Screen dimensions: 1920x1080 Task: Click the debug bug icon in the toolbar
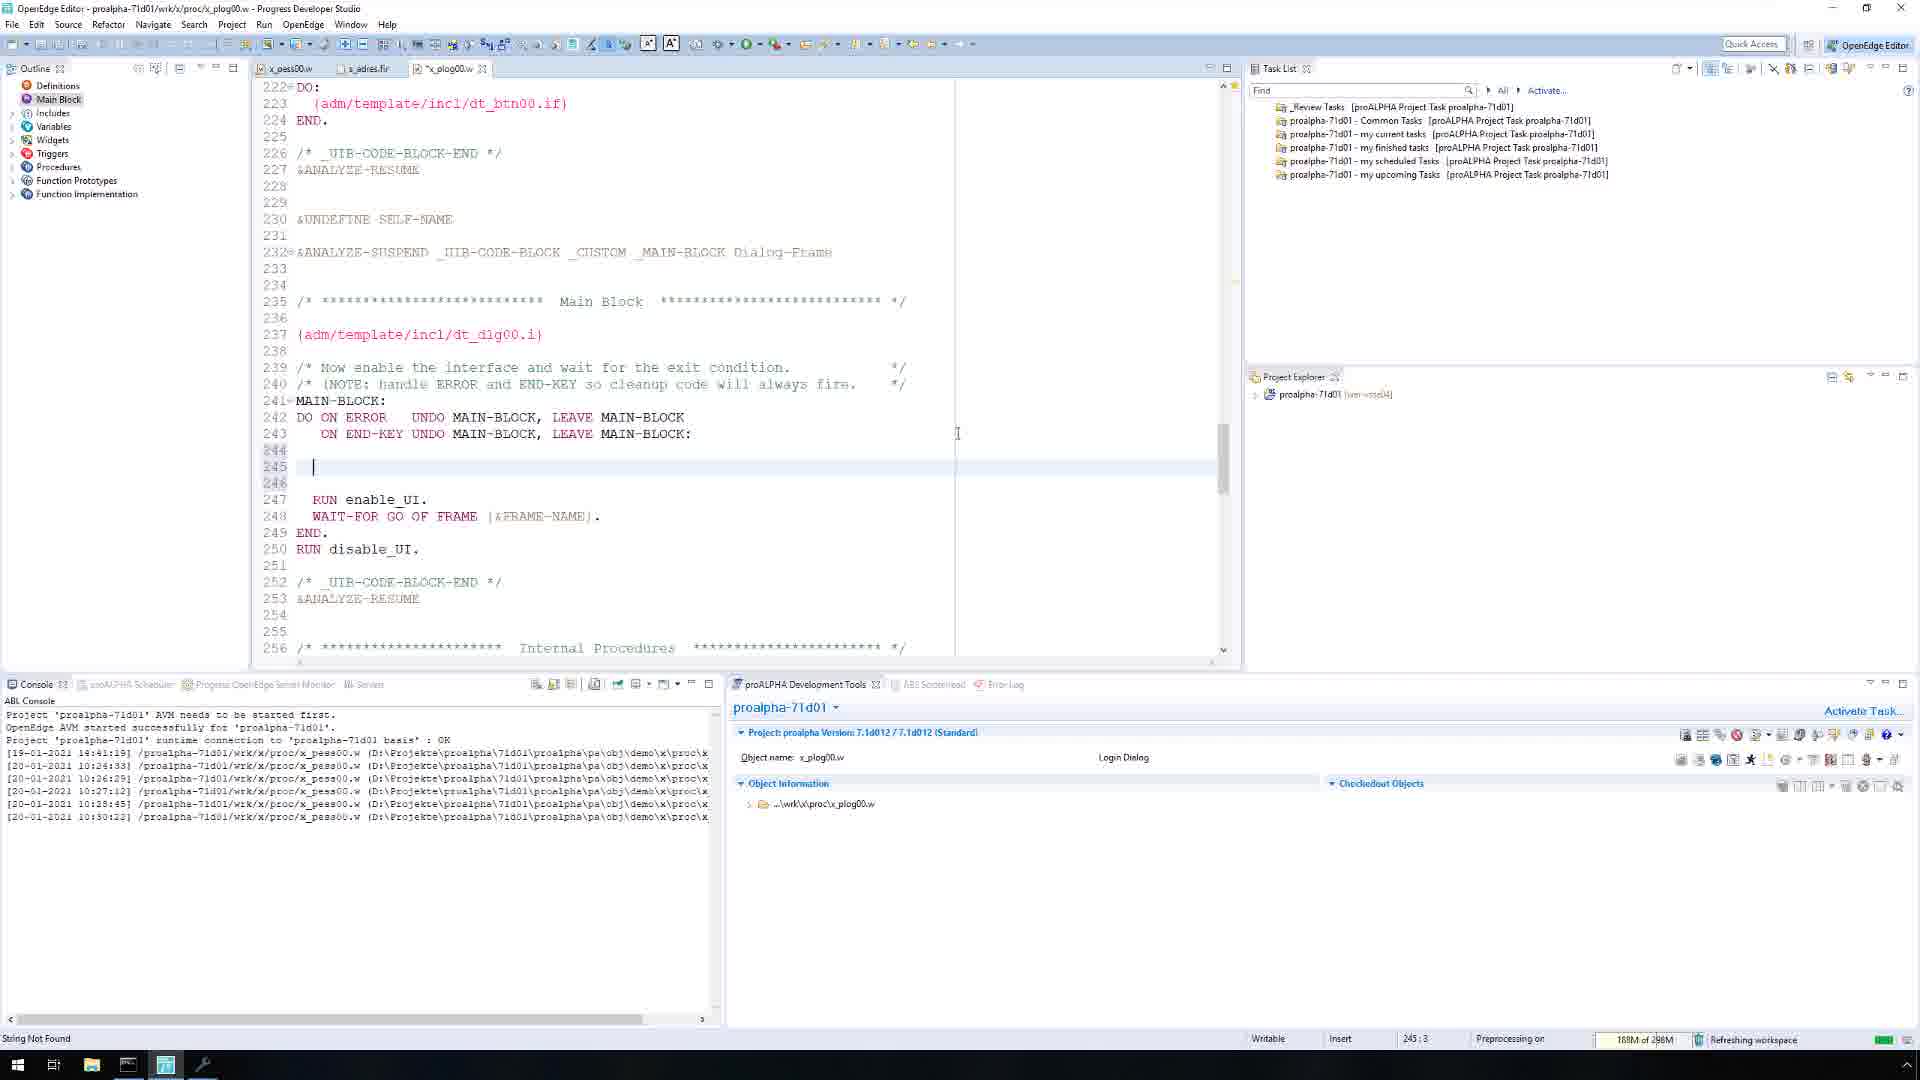click(717, 44)
